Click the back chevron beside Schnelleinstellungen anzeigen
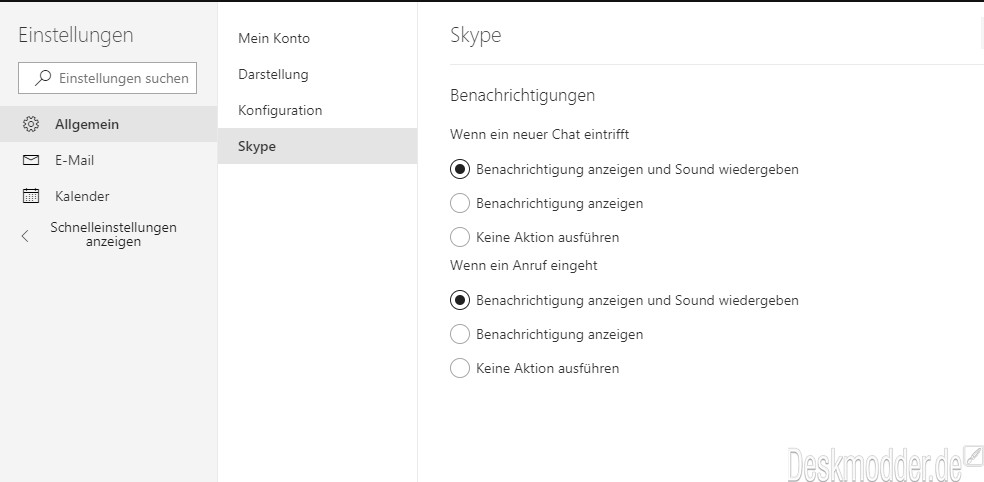The height and width of the screenshot is (482, 984). coord(25,236)
